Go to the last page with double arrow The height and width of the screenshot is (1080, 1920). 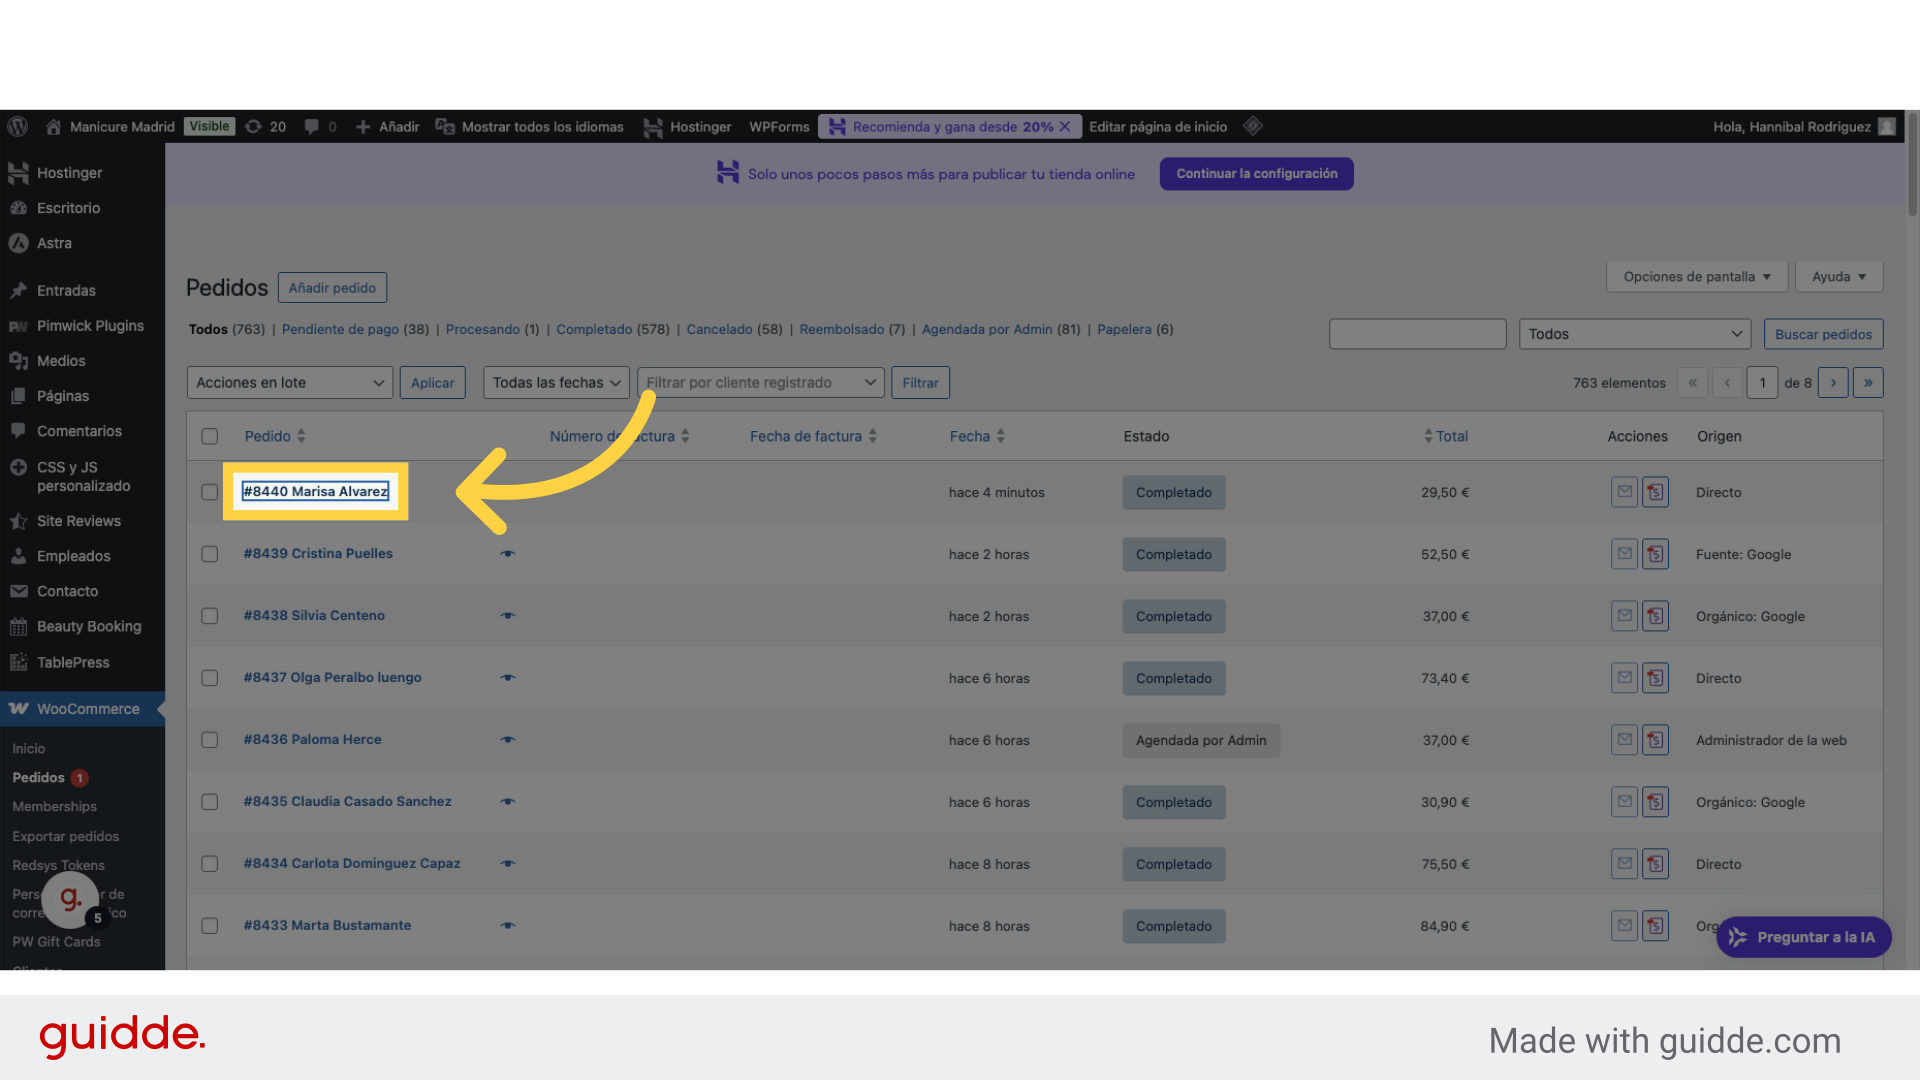click(x=1867, y=383)
